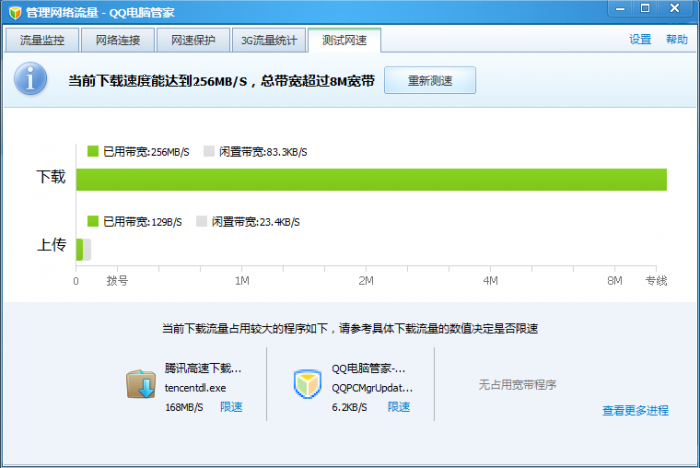Click the QQPCMgrUpdate shield icon
This screenshot has width=700, height=468.
308,384
